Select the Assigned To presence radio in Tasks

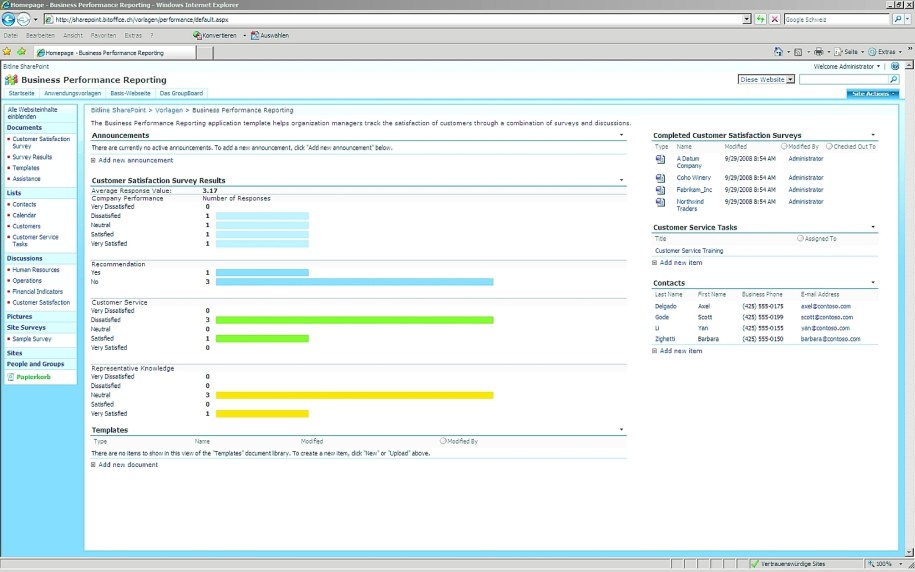point(800,239)
